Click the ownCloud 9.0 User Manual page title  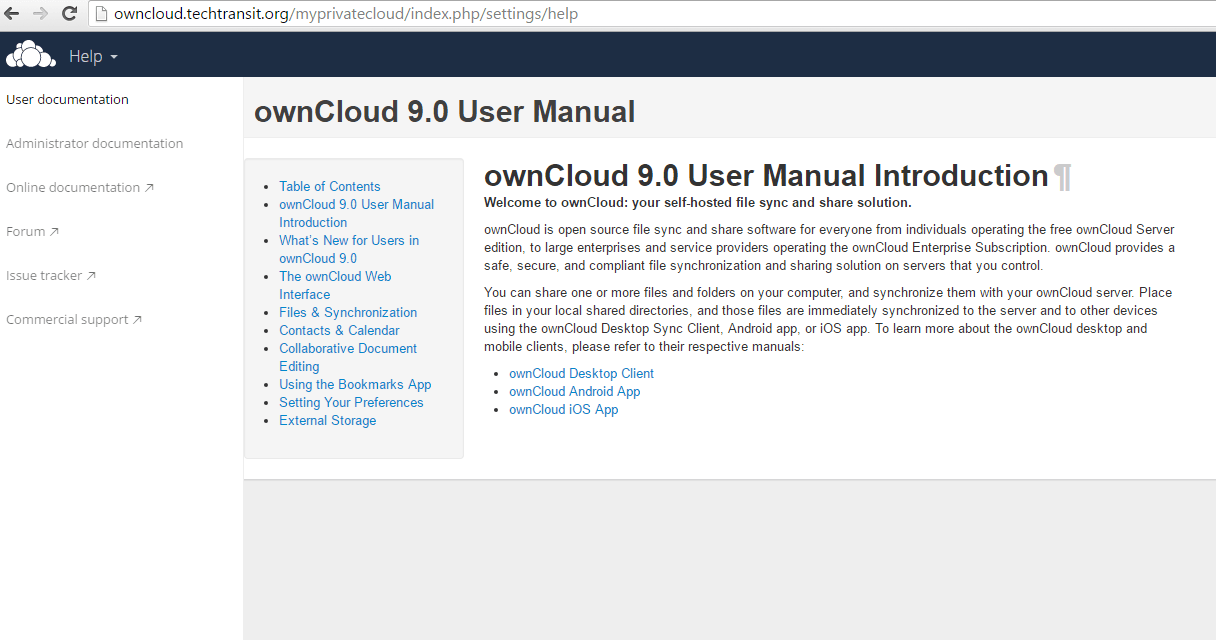coord(445,112)
